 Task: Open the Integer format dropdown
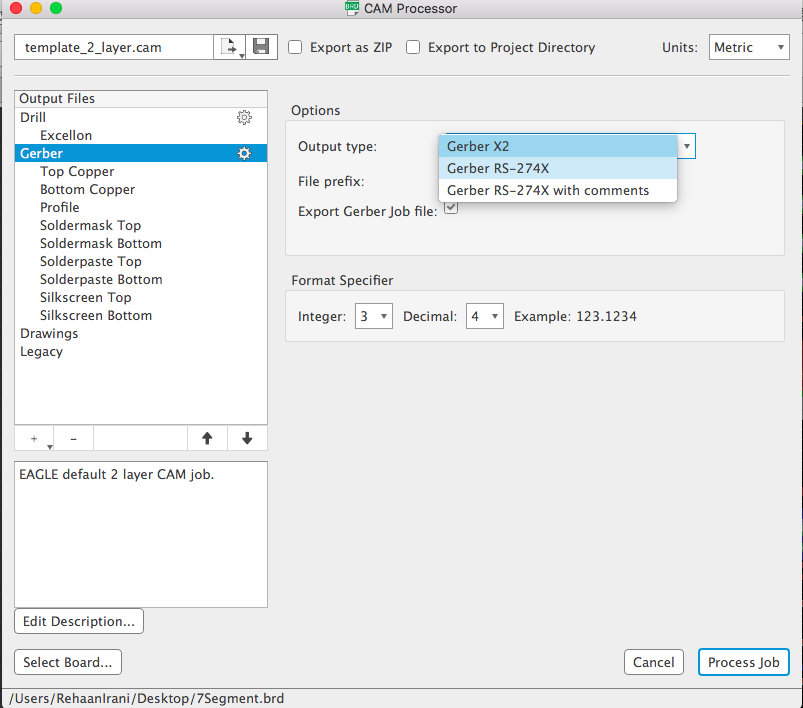(x=374, y=316)
